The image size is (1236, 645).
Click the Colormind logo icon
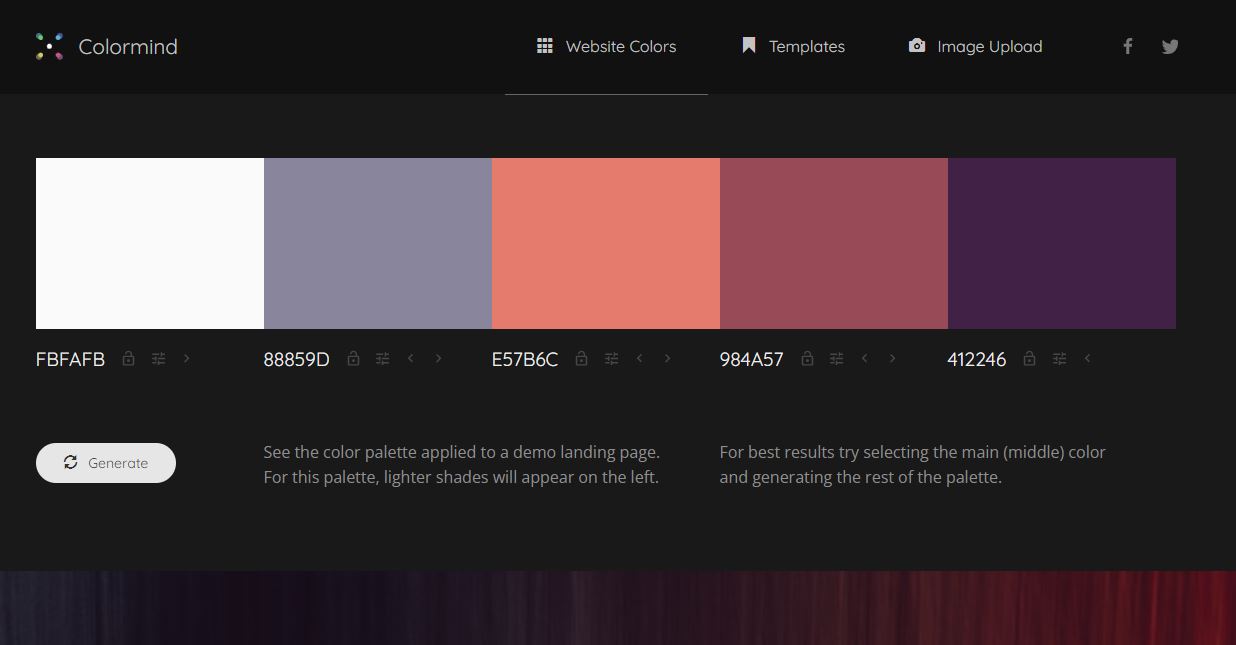point(49,46)
